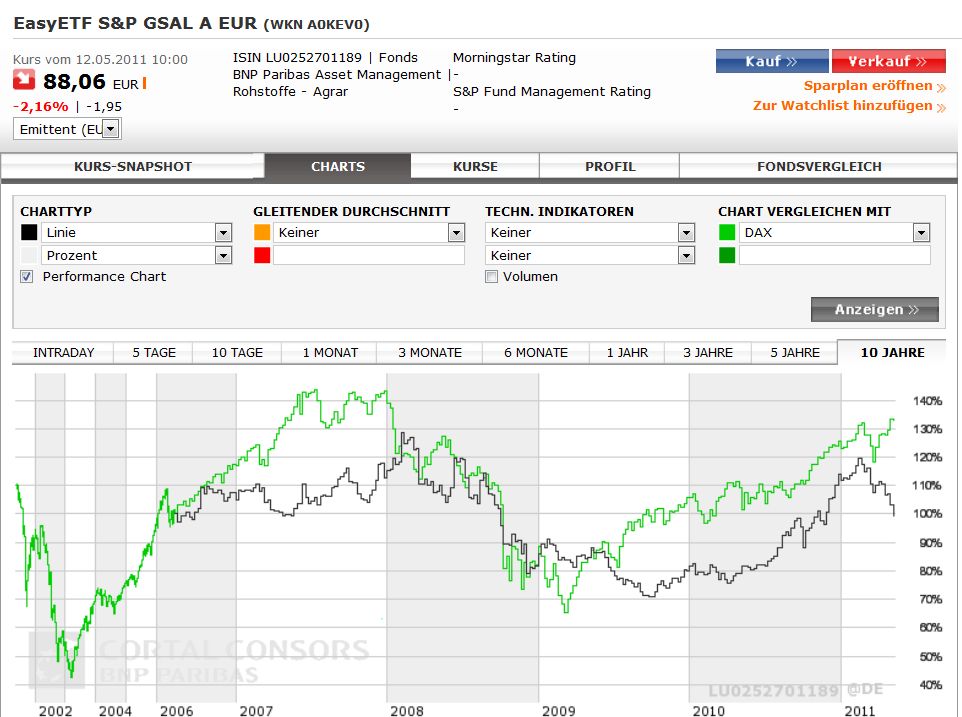The image size is (962, 717).
Task: Select the 10 Jahre time range
Action: point(892,353)
